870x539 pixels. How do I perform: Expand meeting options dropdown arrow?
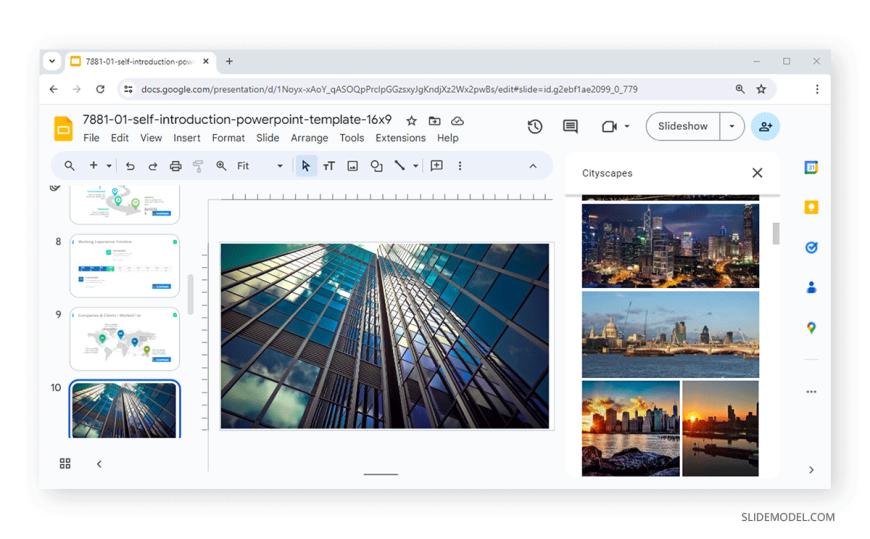point(627,126)
